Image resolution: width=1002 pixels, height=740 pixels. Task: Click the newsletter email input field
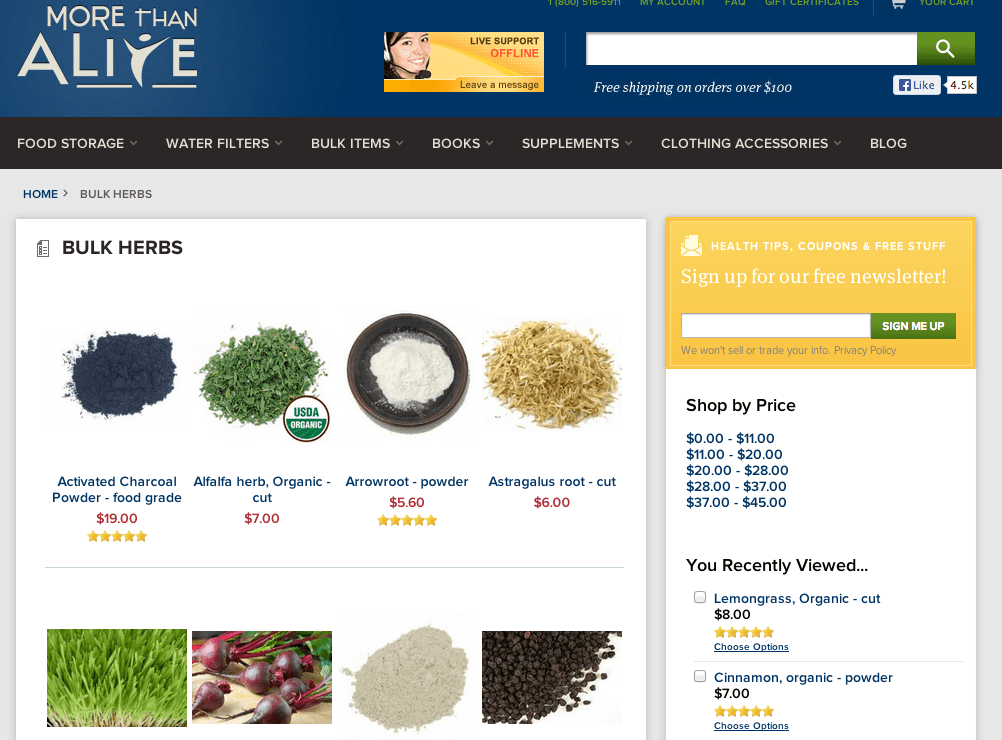click(776, 326)
